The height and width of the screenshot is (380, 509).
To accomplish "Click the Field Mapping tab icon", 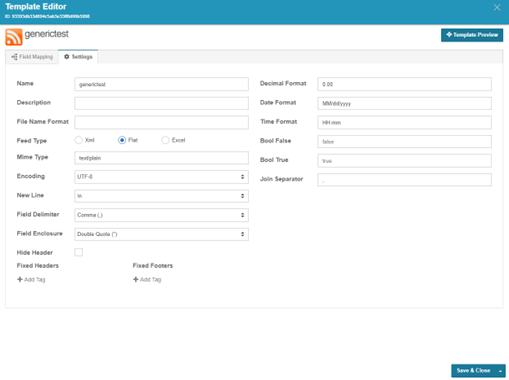I will pyautogui.click(x=14, y=57).
